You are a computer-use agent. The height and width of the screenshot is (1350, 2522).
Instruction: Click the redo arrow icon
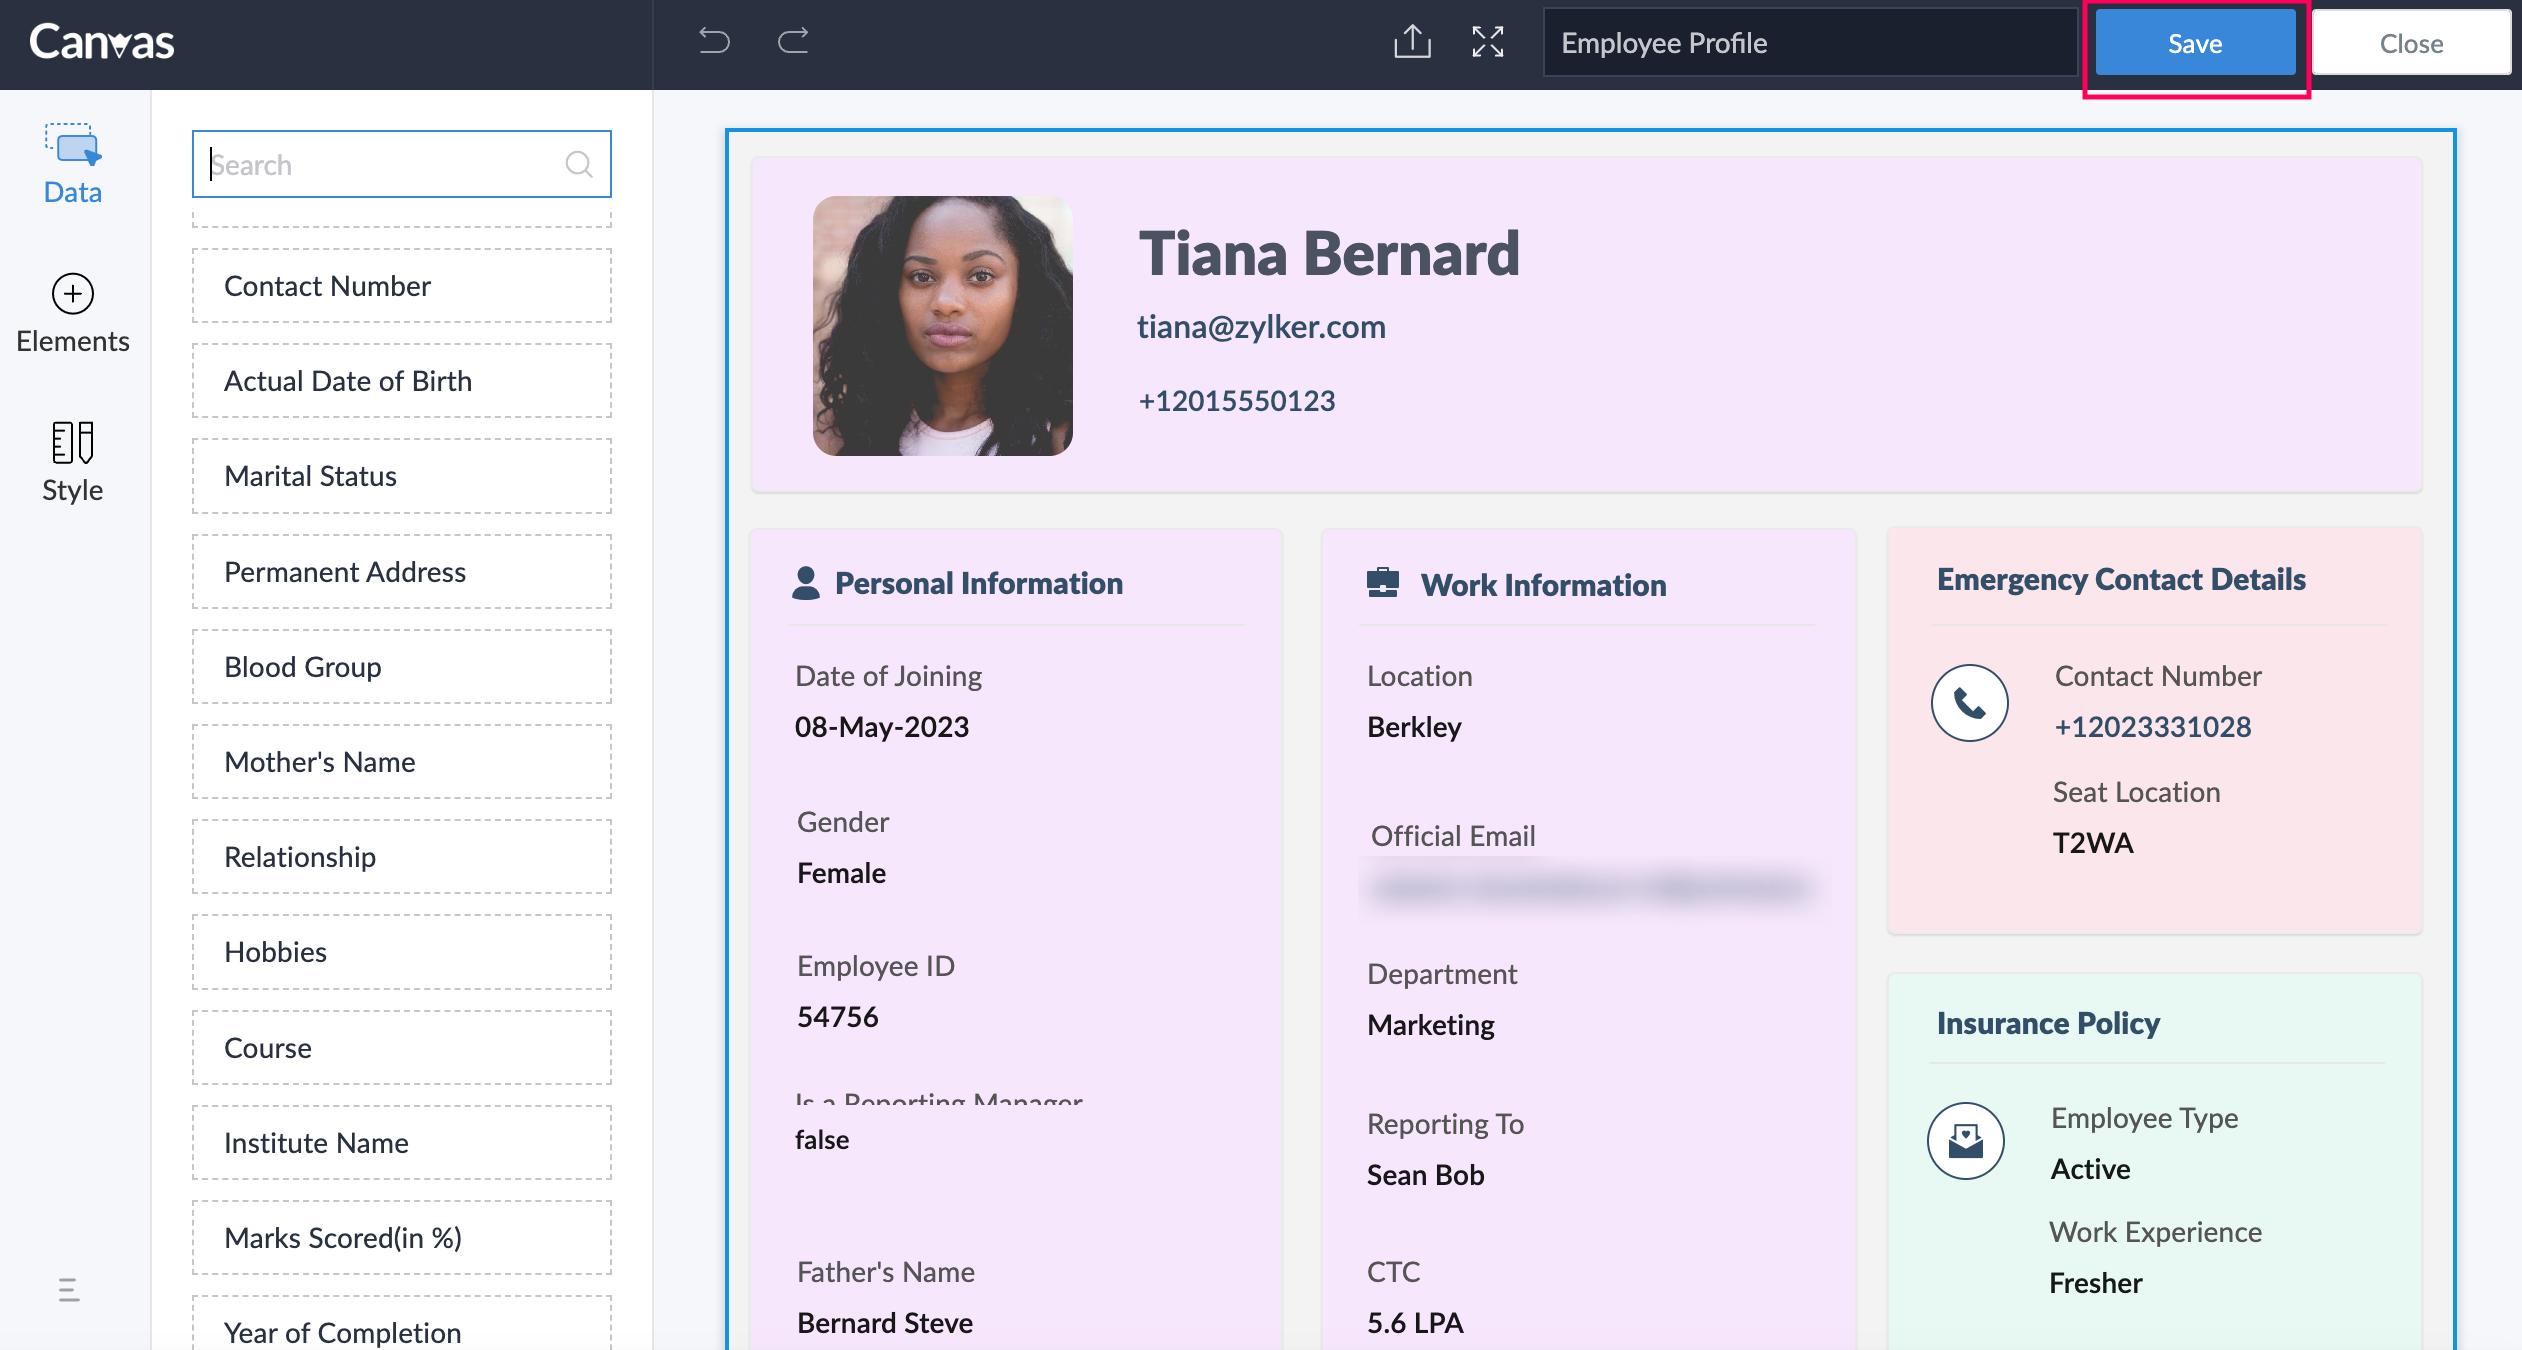point(793,41)
